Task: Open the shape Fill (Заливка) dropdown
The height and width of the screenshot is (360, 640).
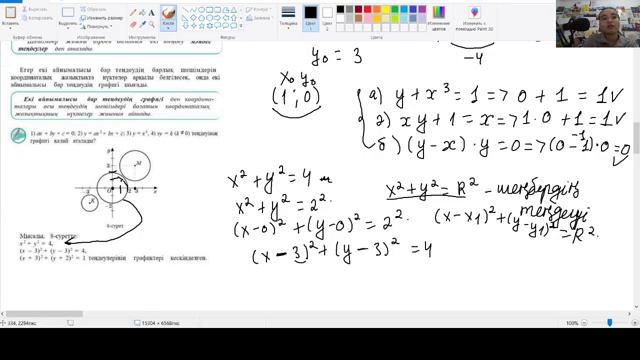Action: tap(259, 18)
